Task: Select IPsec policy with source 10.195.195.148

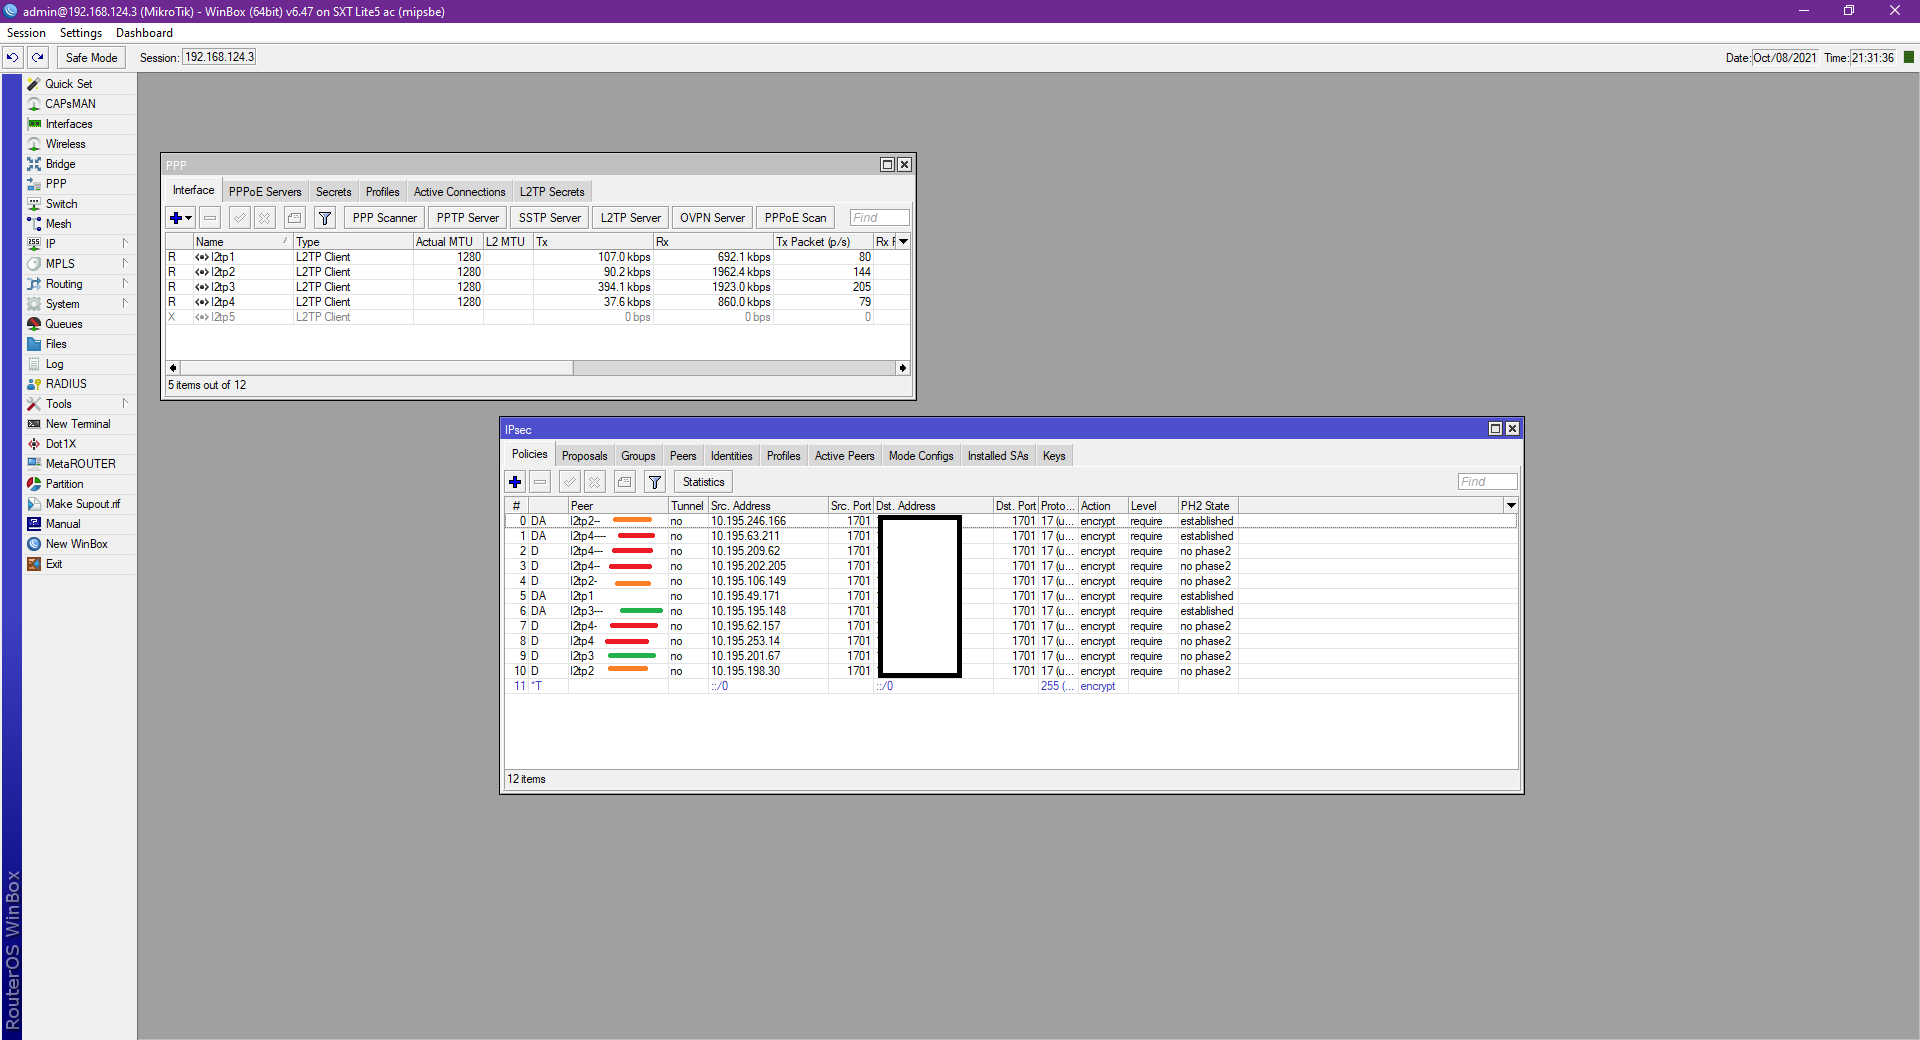Action: tap(1010, 611)
